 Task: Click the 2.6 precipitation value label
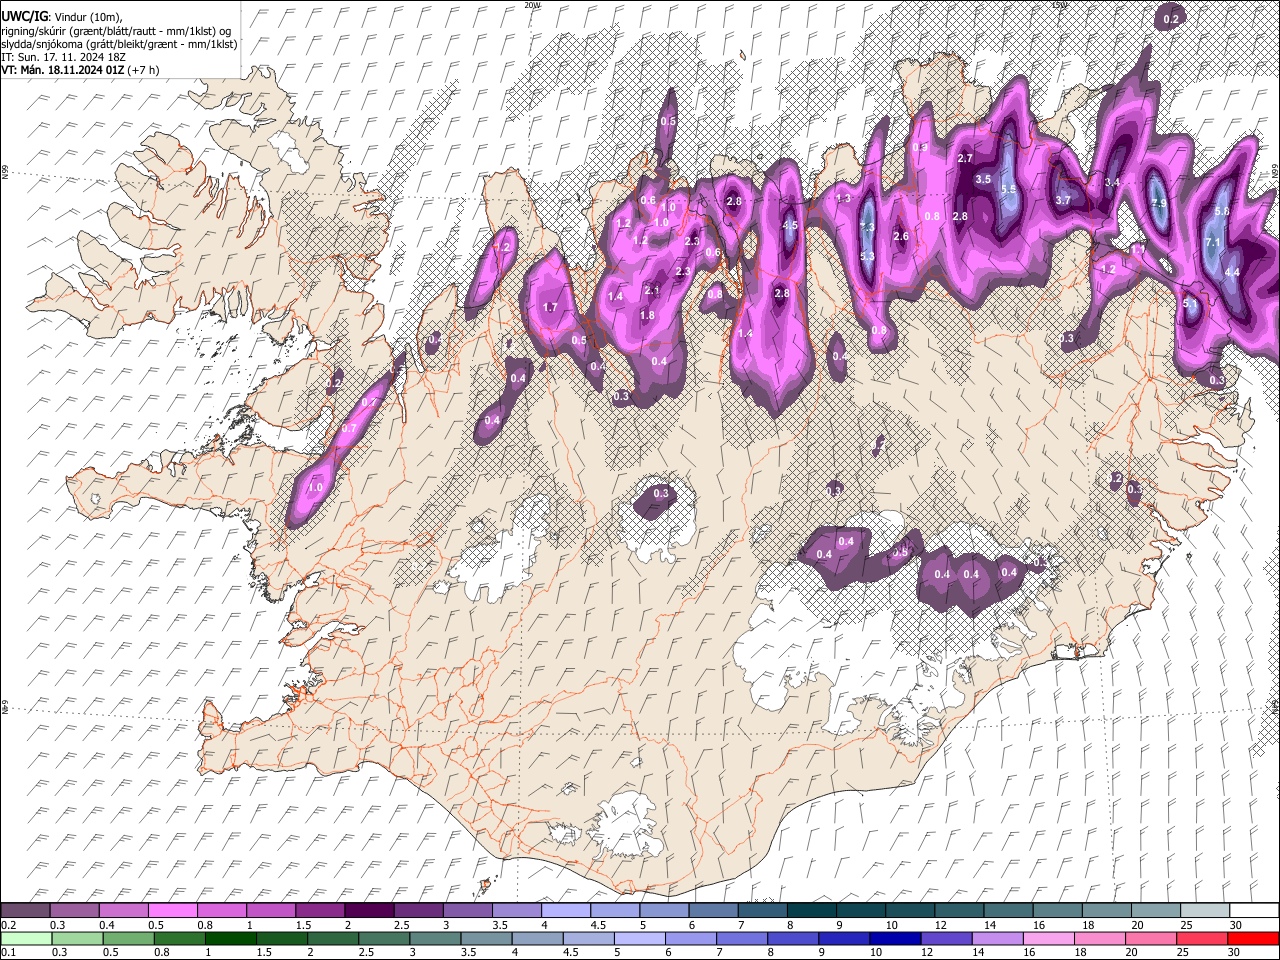click(900, 236)
